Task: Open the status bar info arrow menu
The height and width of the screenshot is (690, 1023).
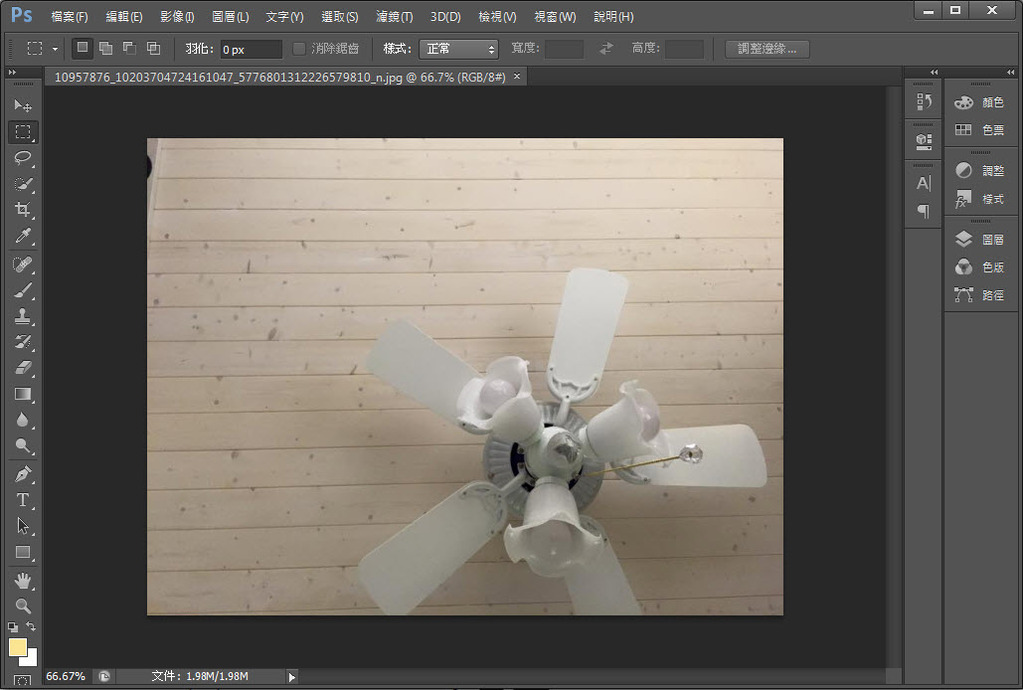Action: click(x=292, y=677)
